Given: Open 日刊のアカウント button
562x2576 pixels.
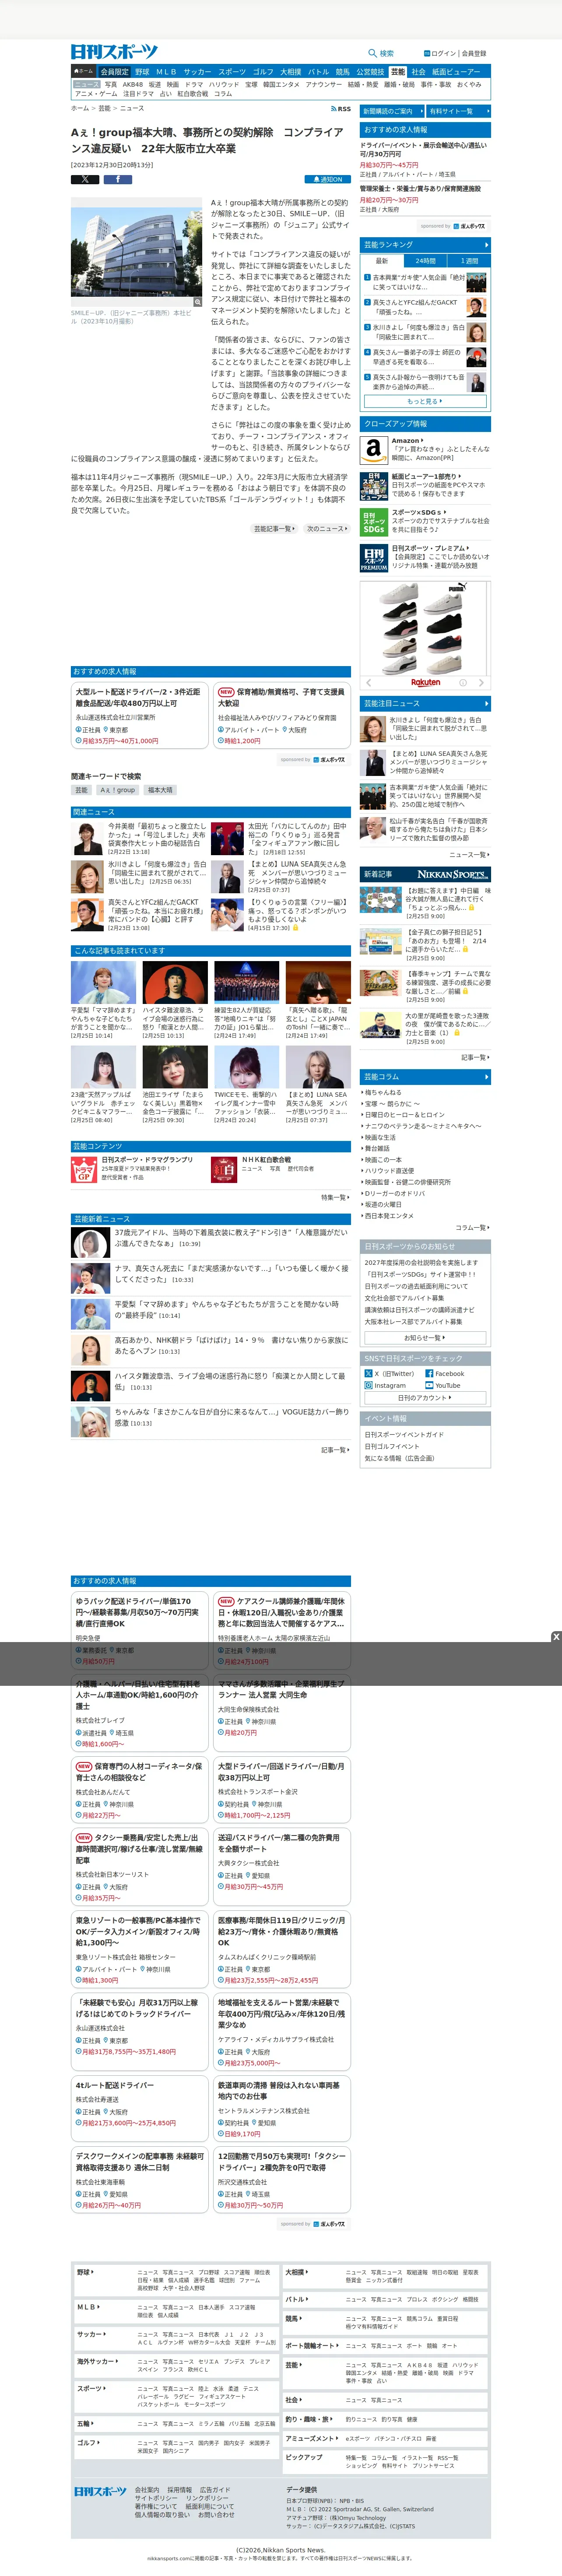Looking at the screenshot, I should [x=425, y=1398].
